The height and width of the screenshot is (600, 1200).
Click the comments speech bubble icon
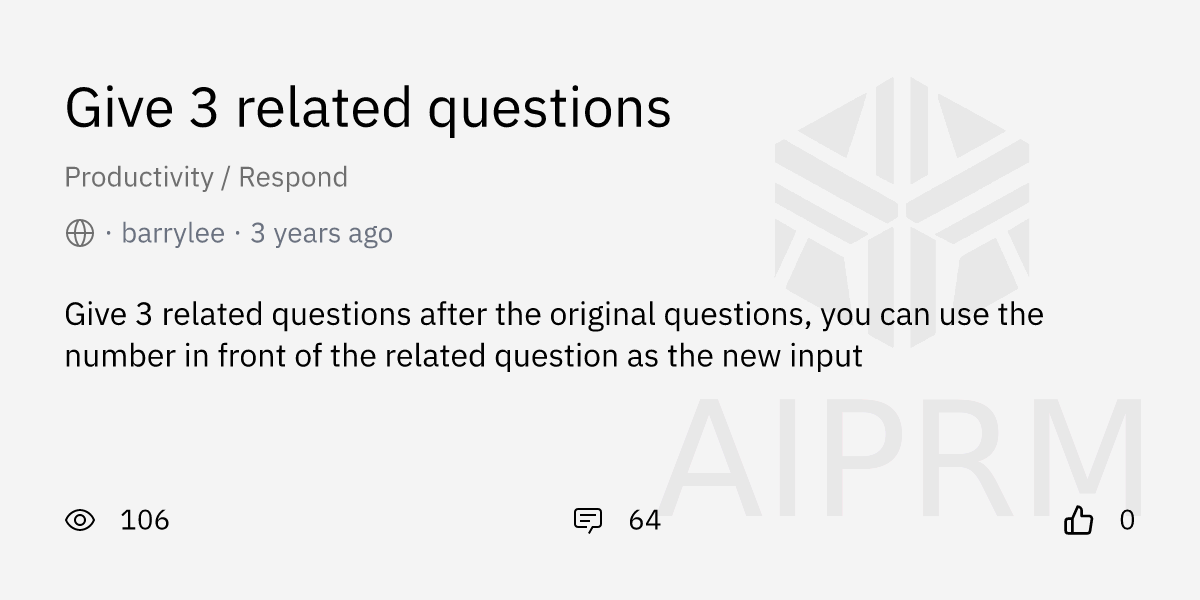point(587,520)
